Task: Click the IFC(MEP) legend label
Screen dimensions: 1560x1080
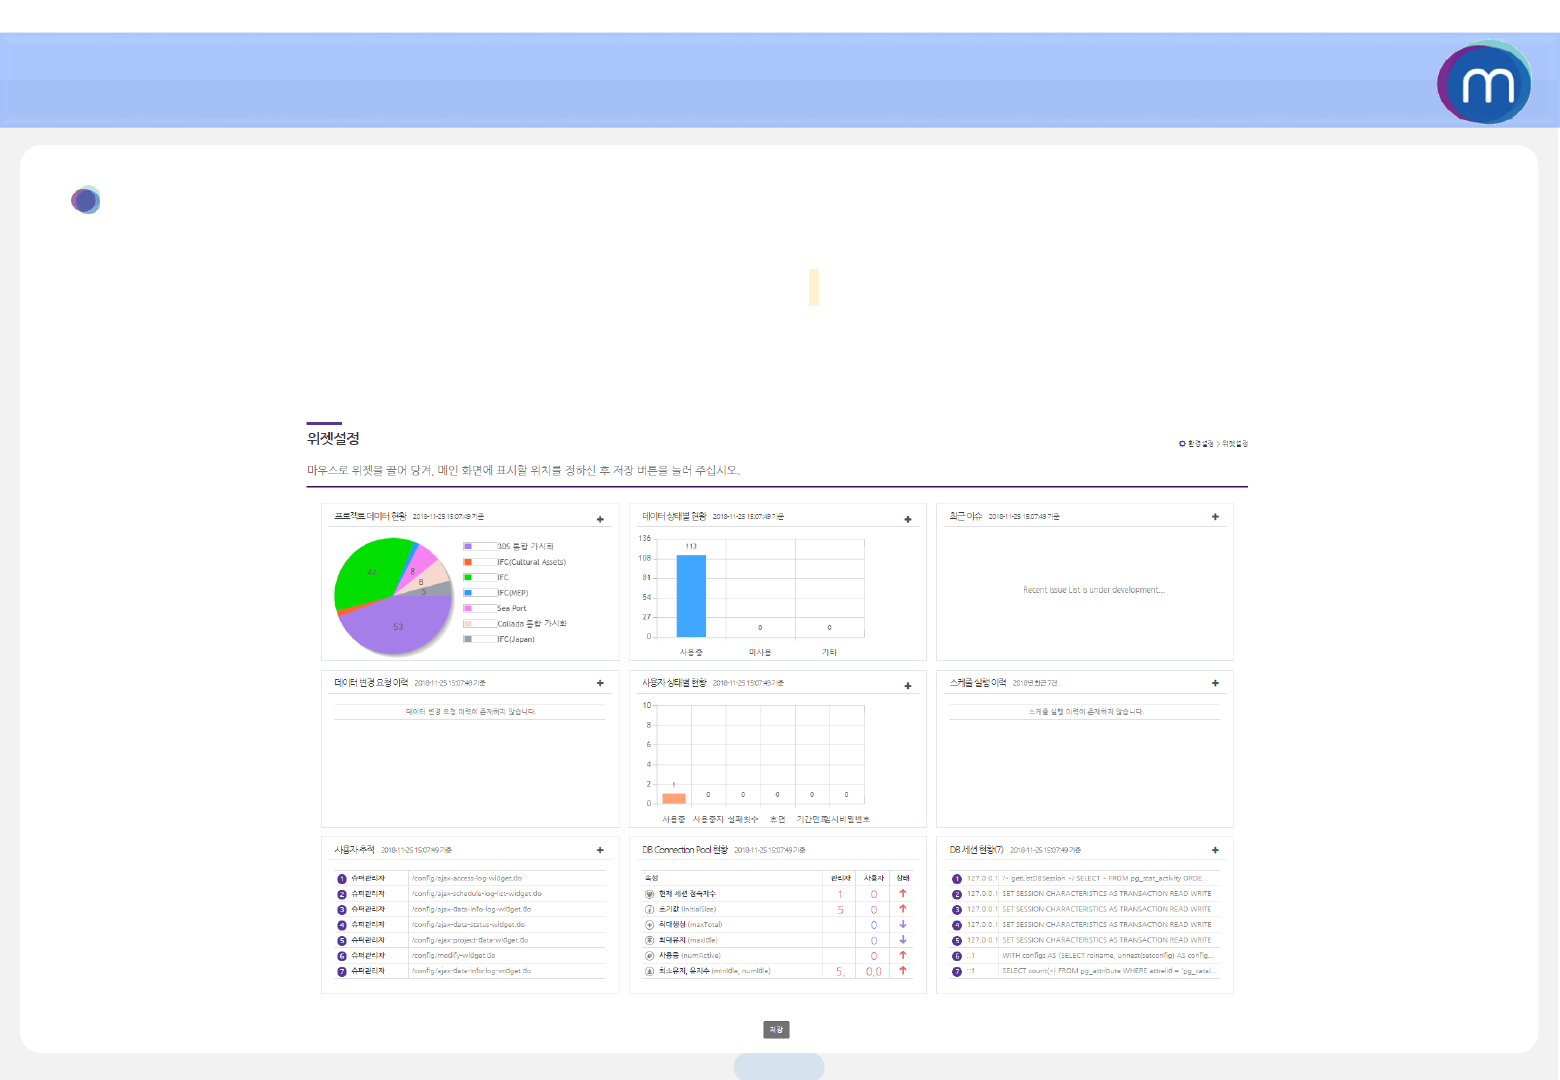Action: [x=513, y=593]
